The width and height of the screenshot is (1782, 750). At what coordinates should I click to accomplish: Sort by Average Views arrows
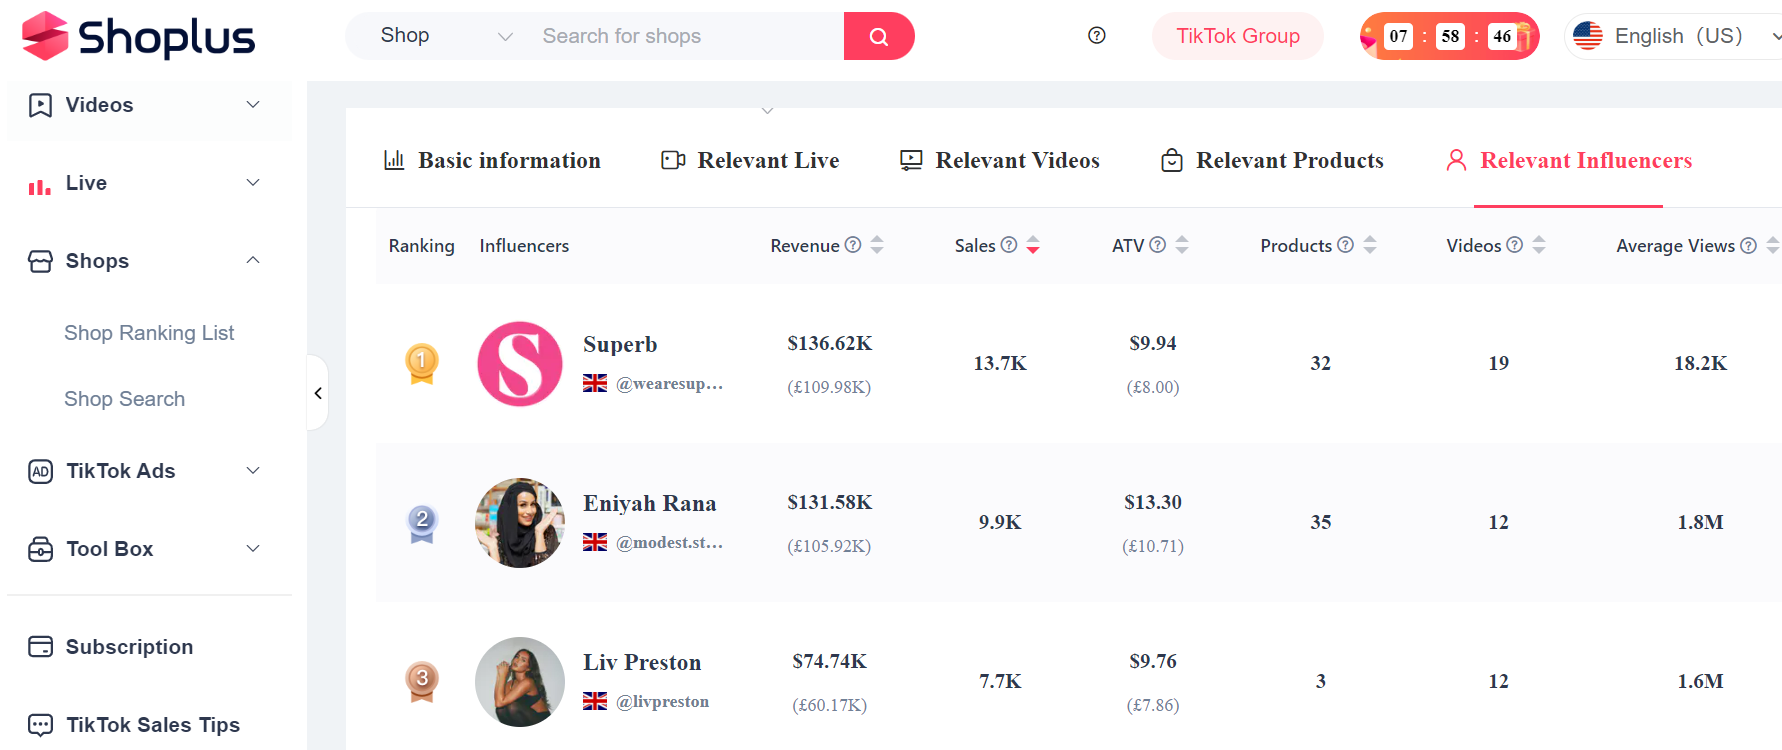(1772, 245)
